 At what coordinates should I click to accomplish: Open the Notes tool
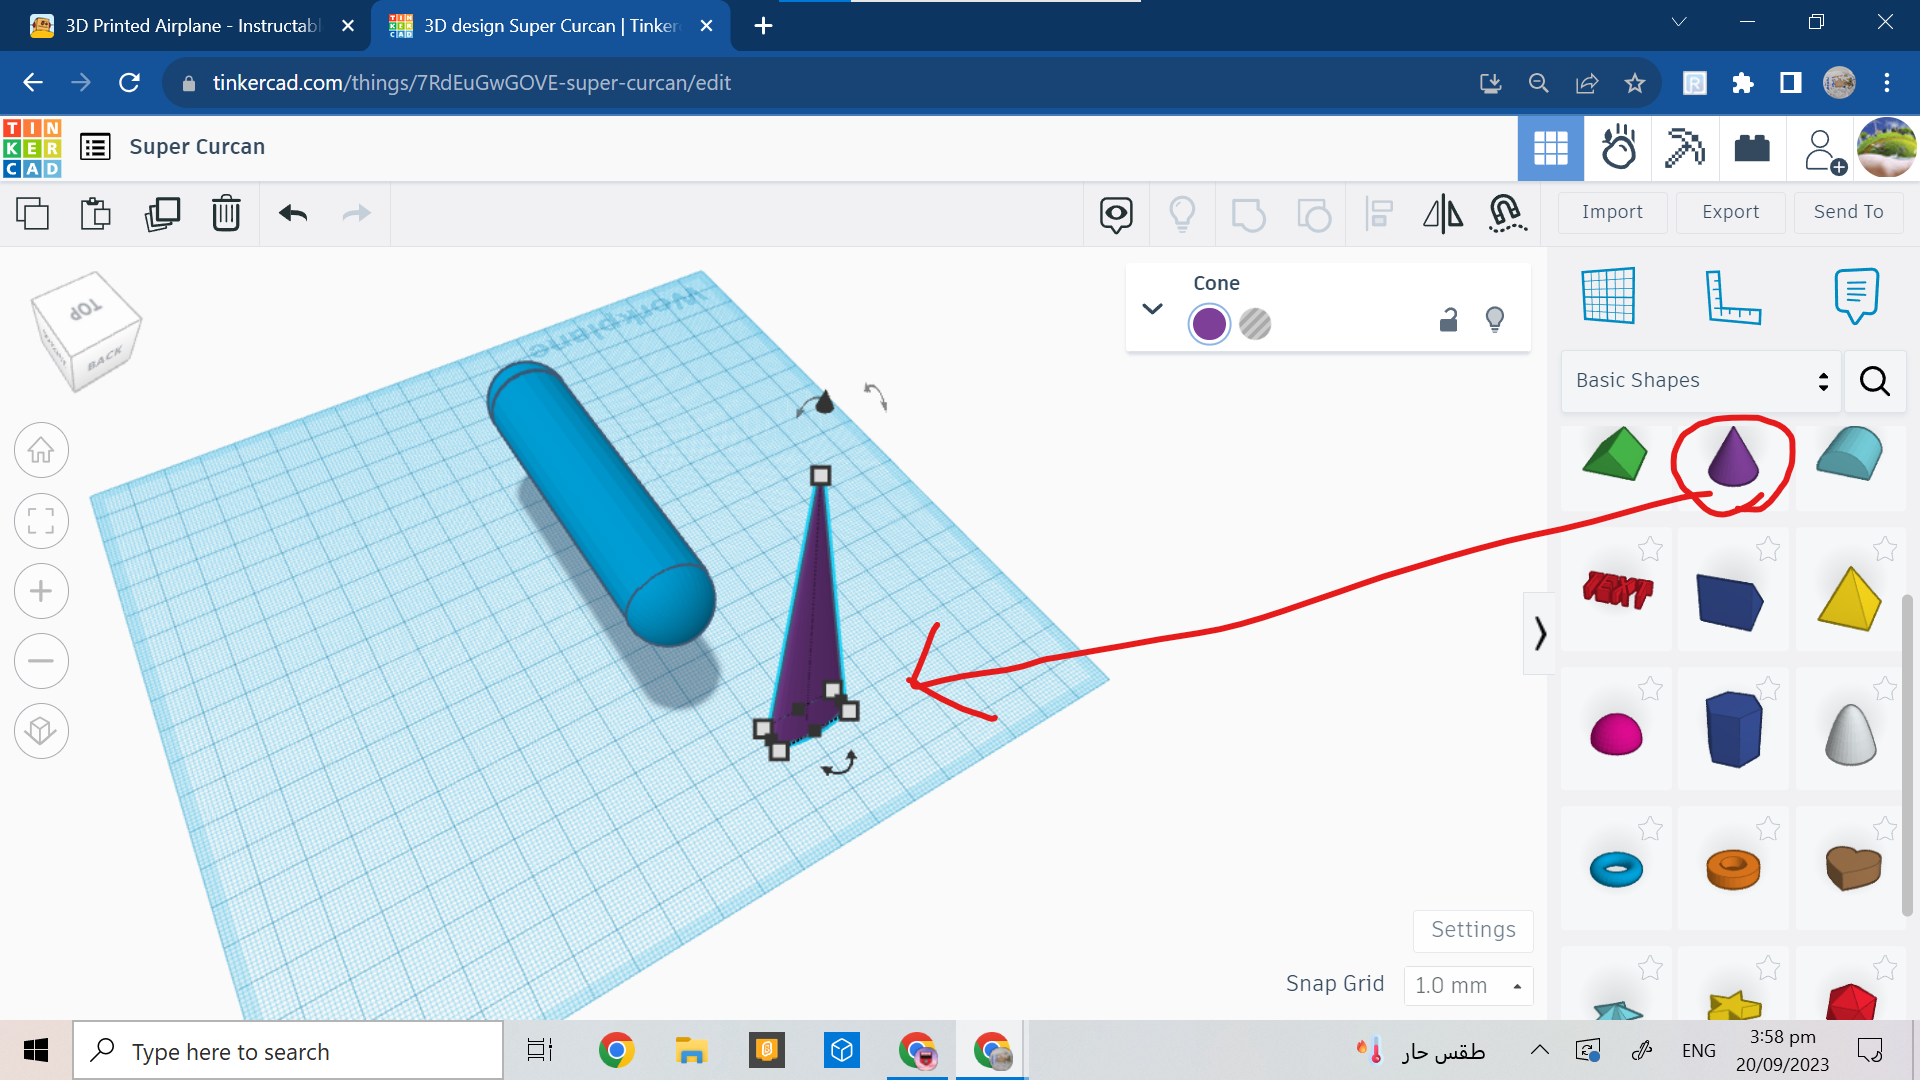click(1856, 296)
